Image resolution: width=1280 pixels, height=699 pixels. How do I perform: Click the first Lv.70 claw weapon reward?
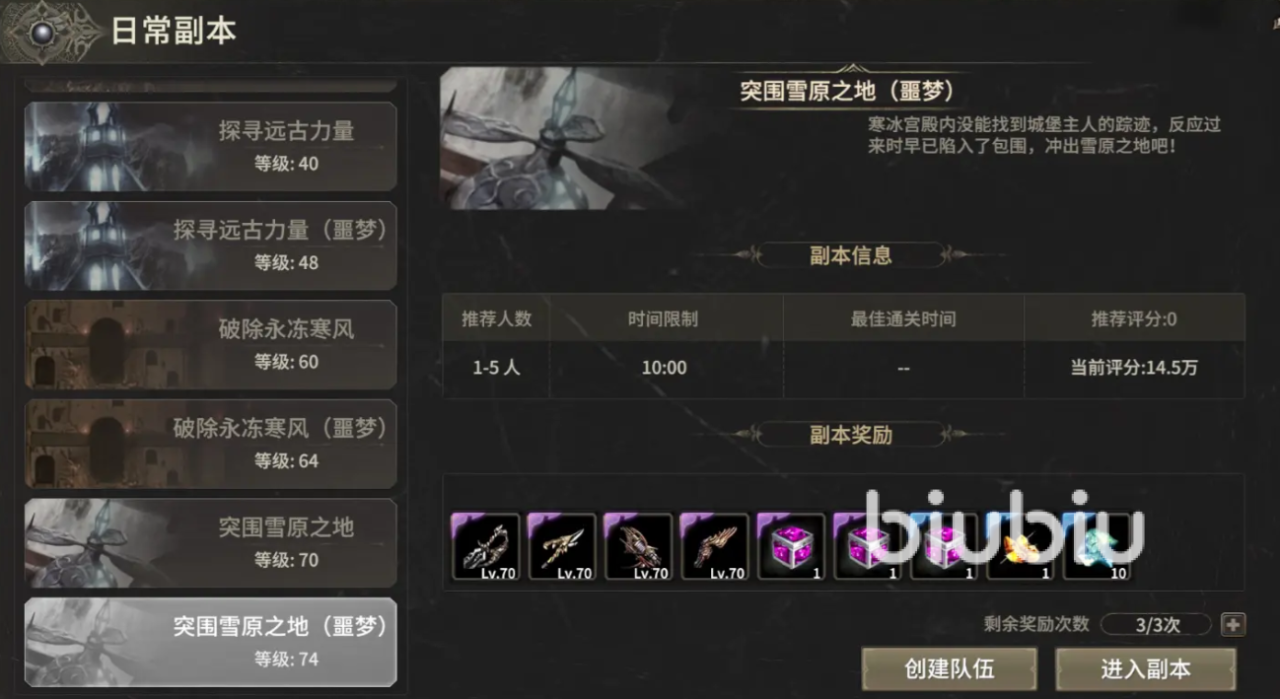(486, 546)
